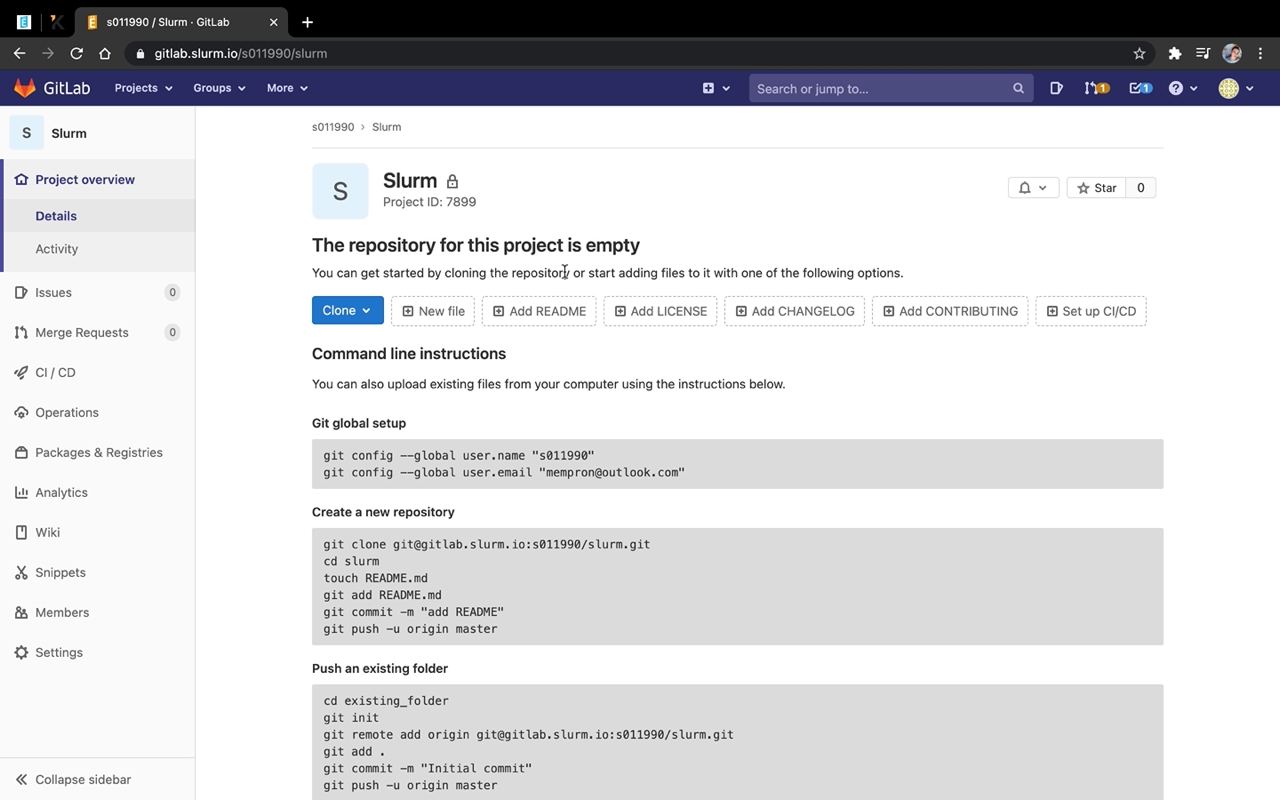
Task: Open a new browser tab
Action: [307, 22]
